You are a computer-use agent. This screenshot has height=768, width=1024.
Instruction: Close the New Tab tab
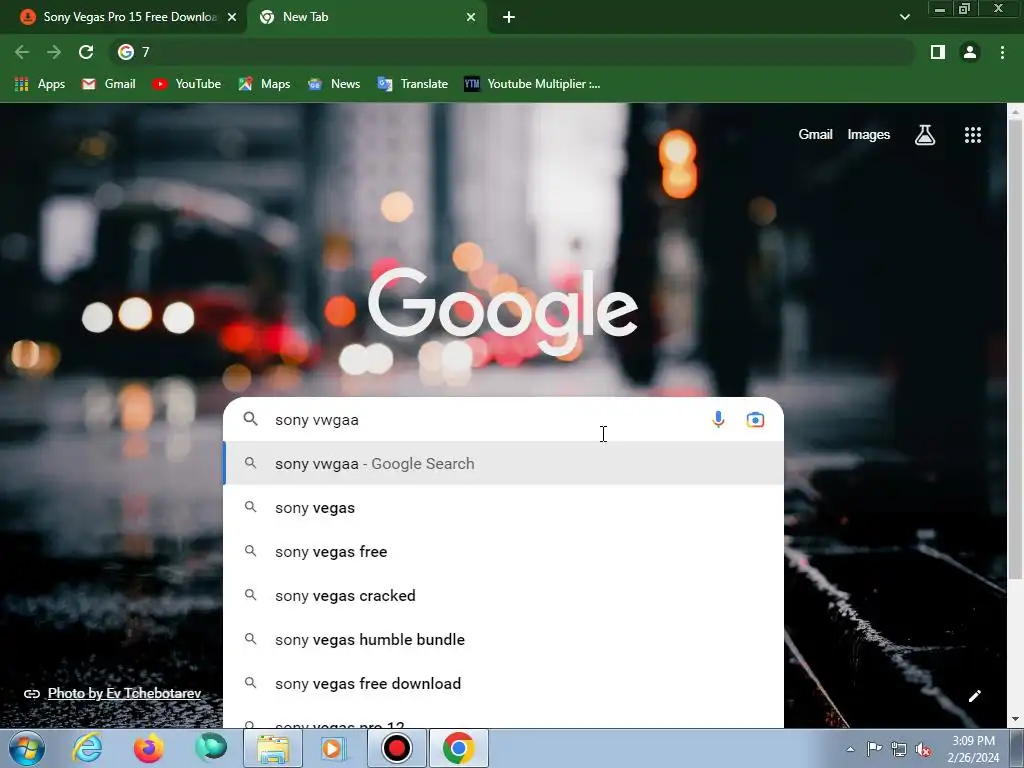click(x=471, y=17)
